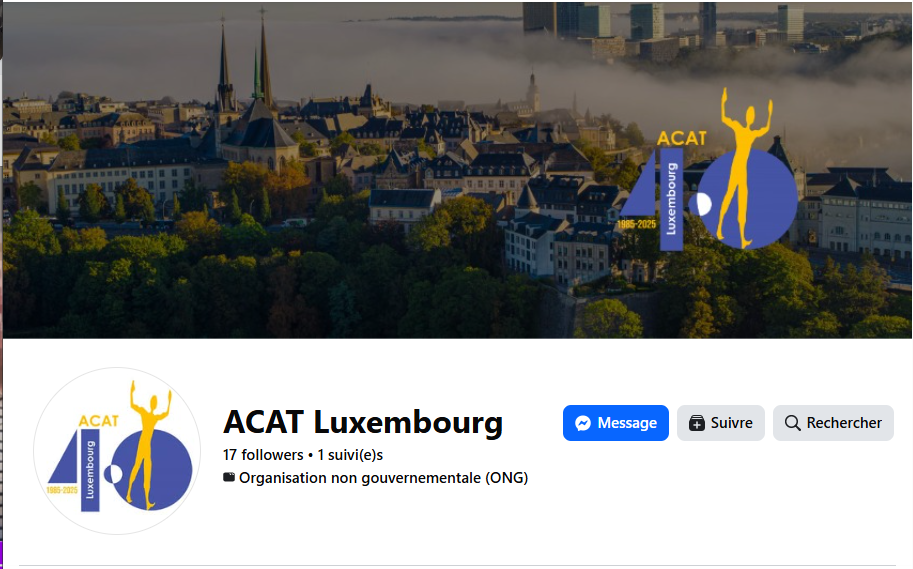
Task: Open page search with Rechercher button
Action: [833, 423]
